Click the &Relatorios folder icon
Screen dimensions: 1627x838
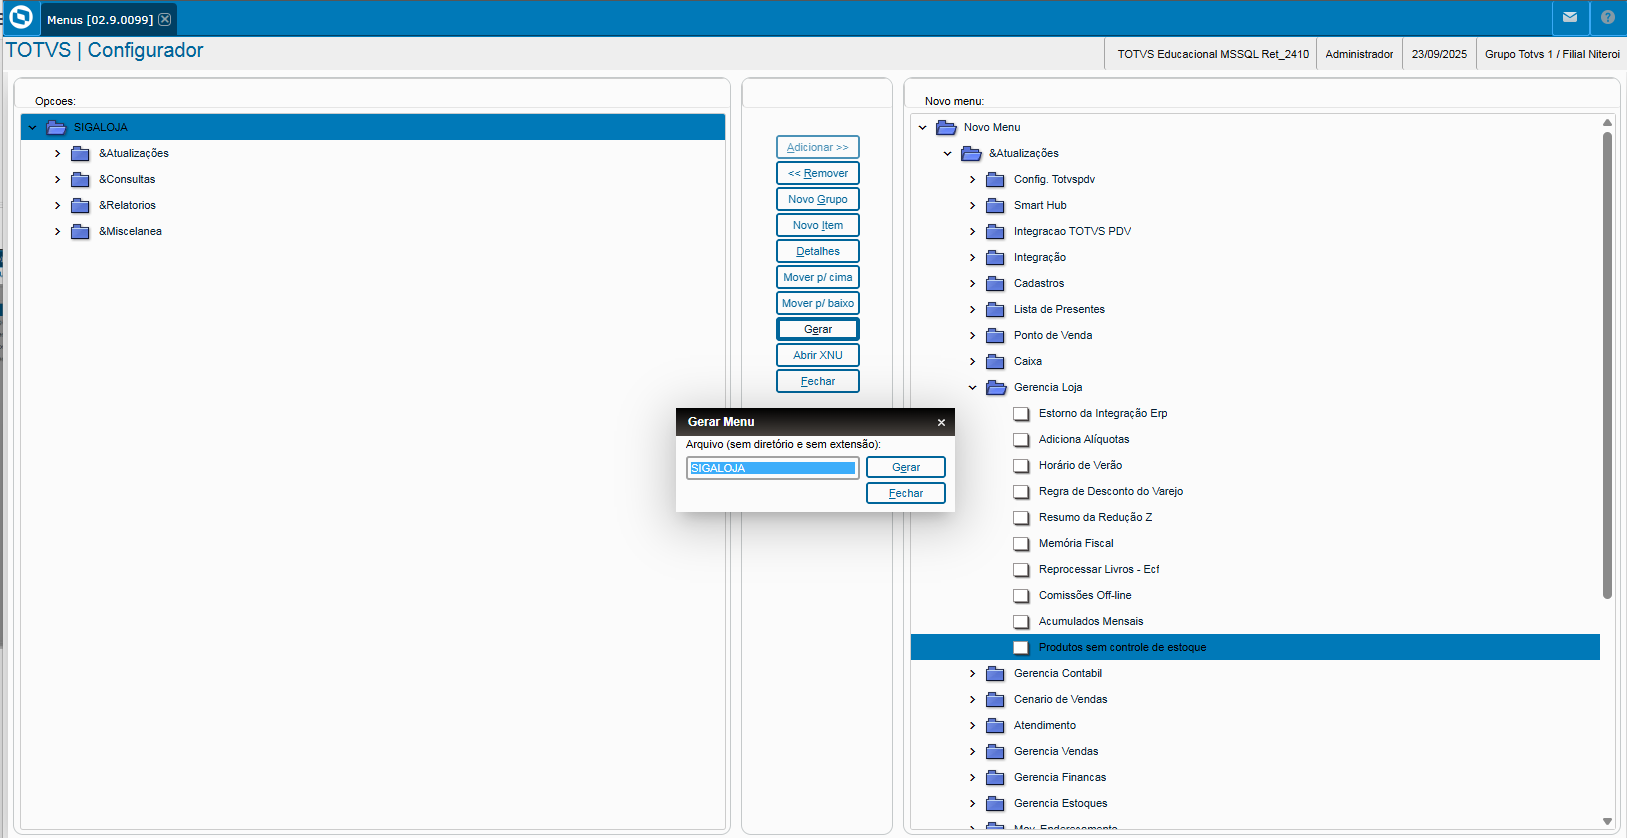coord(81,206)
